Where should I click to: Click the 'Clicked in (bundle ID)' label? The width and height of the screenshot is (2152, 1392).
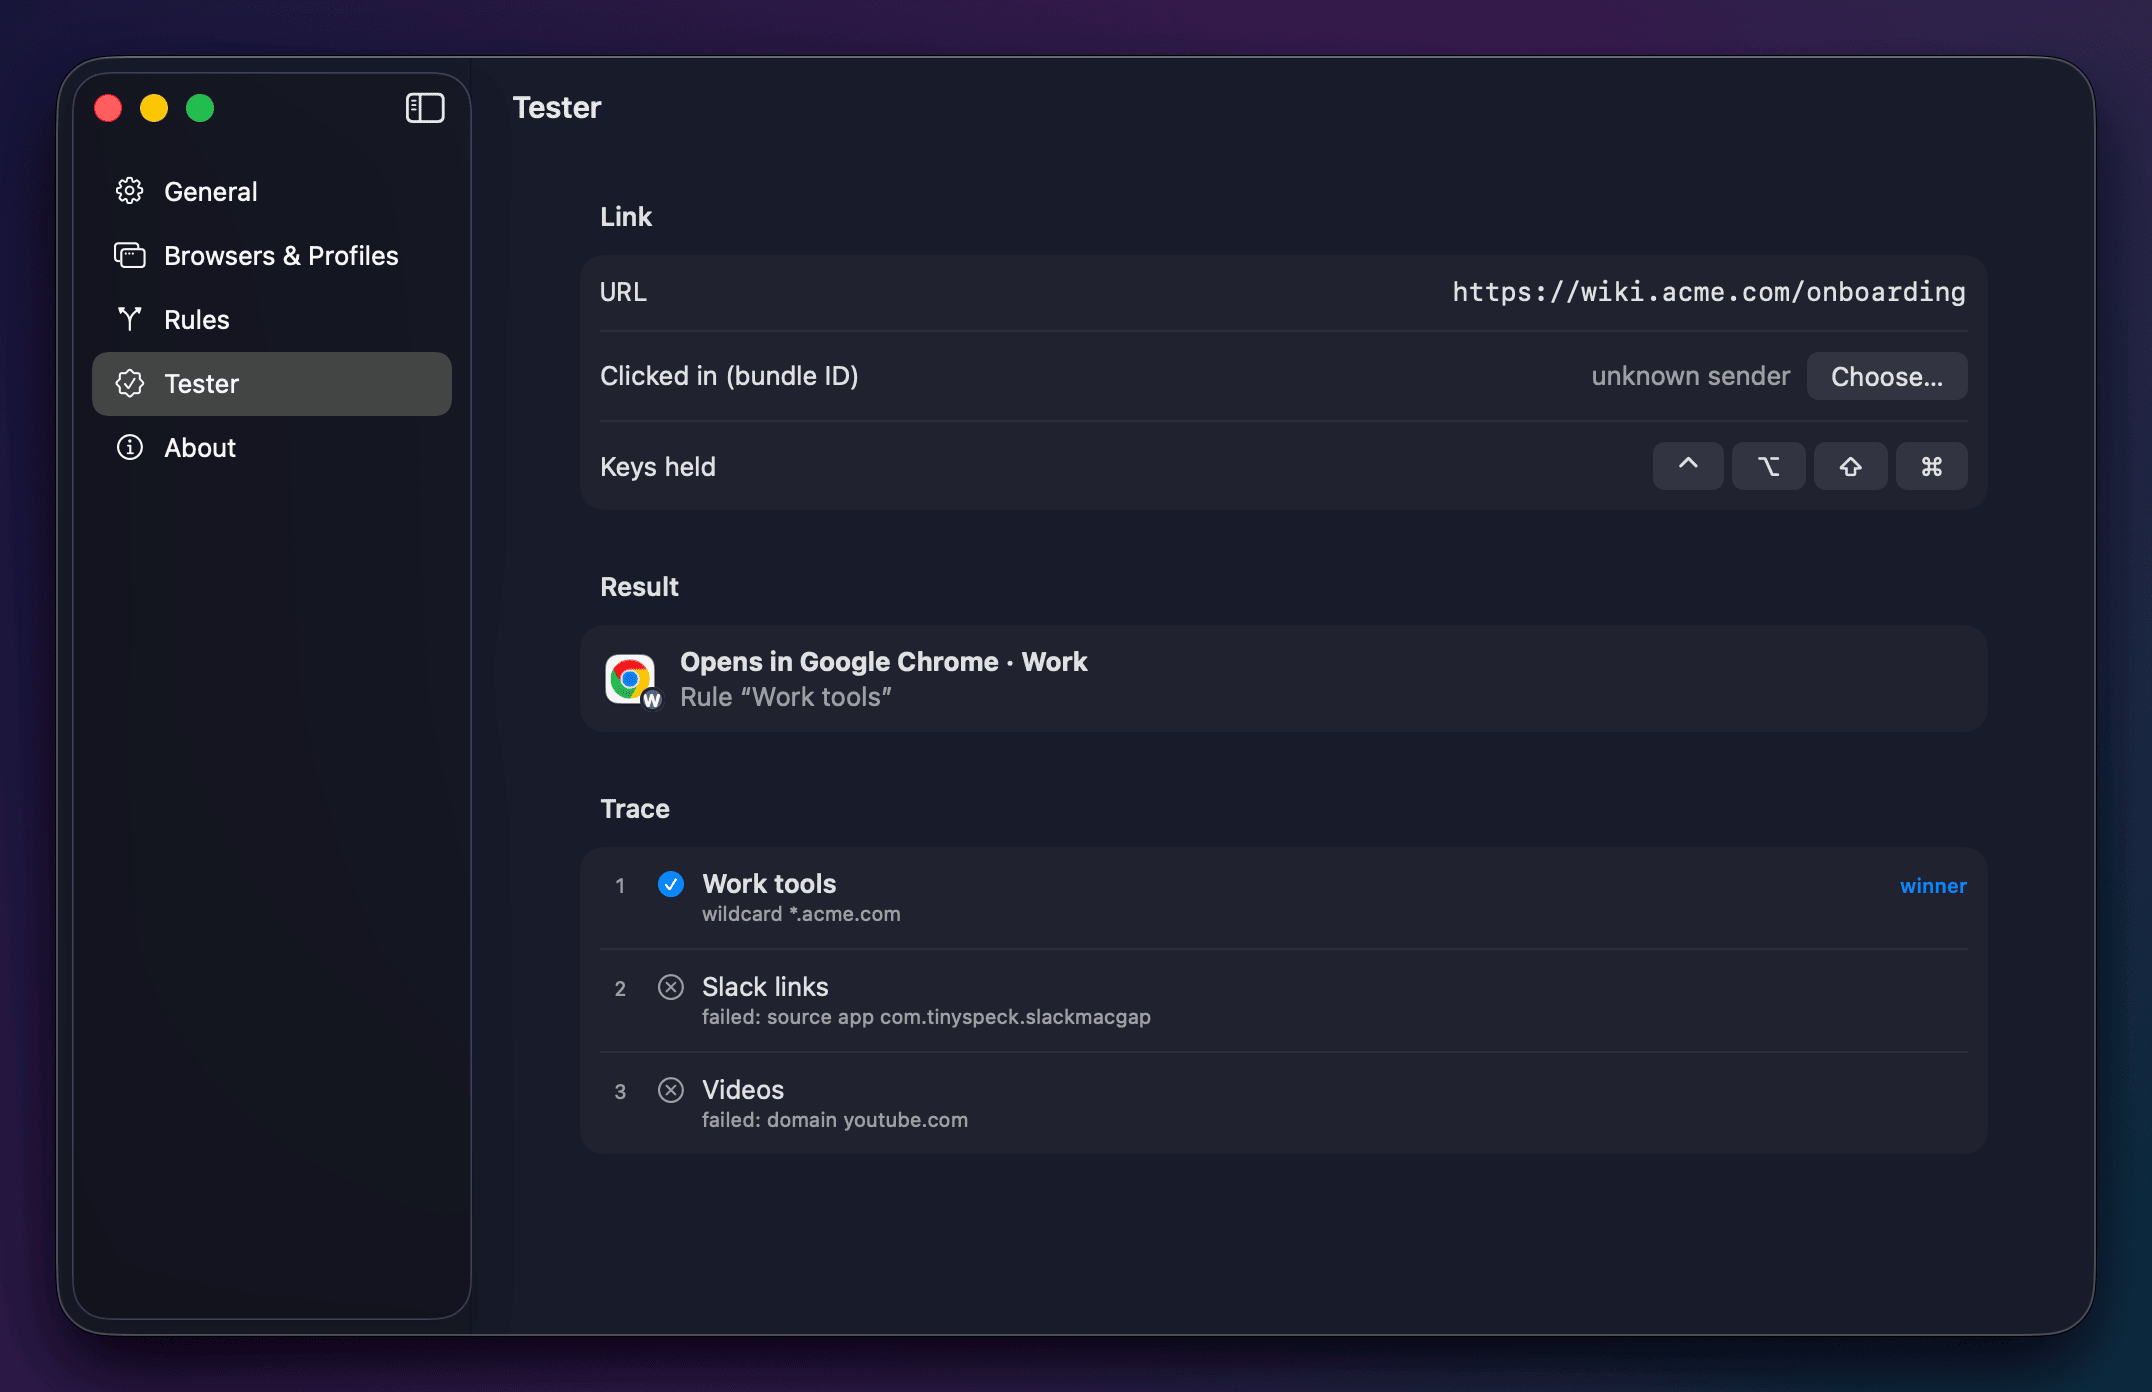pyautogui.click(x=729, y=376)
